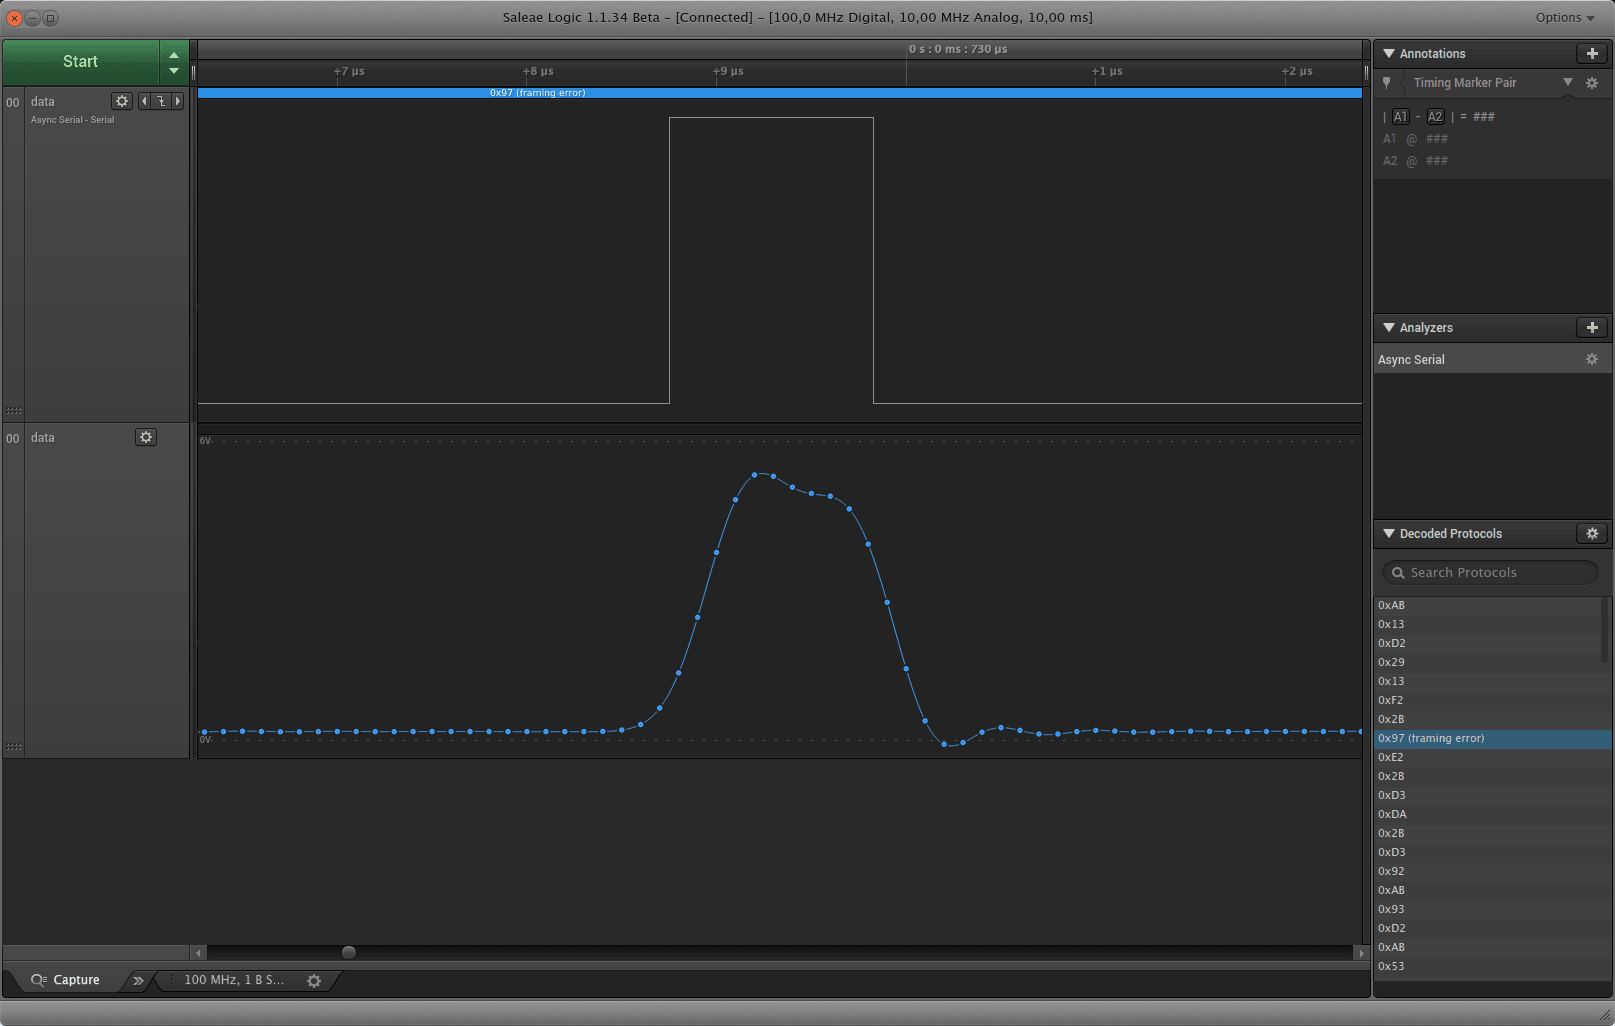Viewport: 1615px width, 1026px height.
Task: Open the Decoded Protocols gear settings
Action: coord(1592,533)
